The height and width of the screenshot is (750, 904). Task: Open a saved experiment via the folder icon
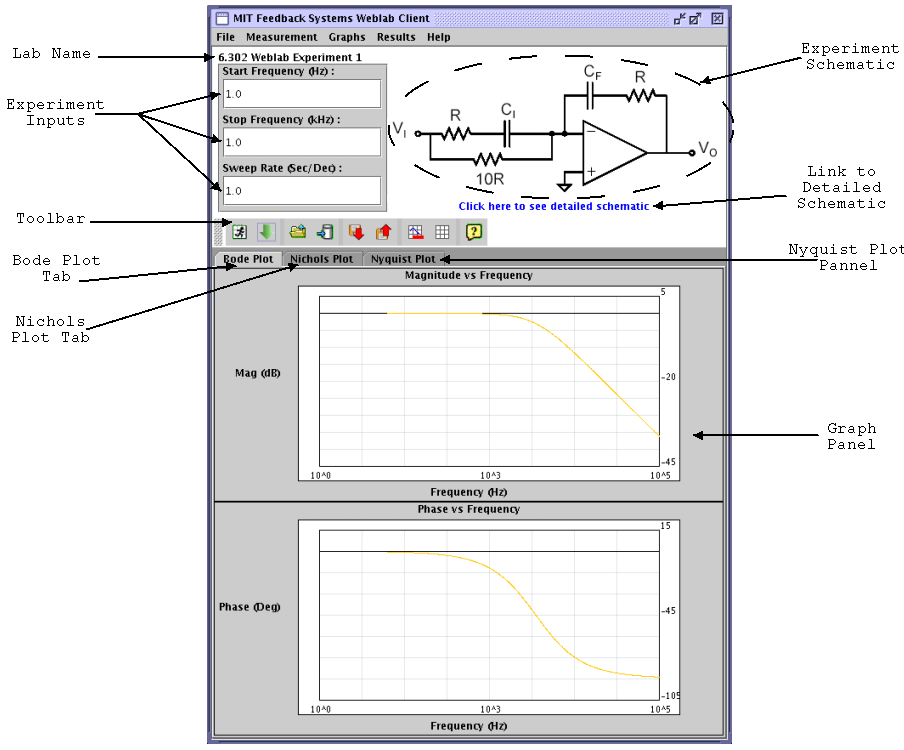tap(299, 231)
